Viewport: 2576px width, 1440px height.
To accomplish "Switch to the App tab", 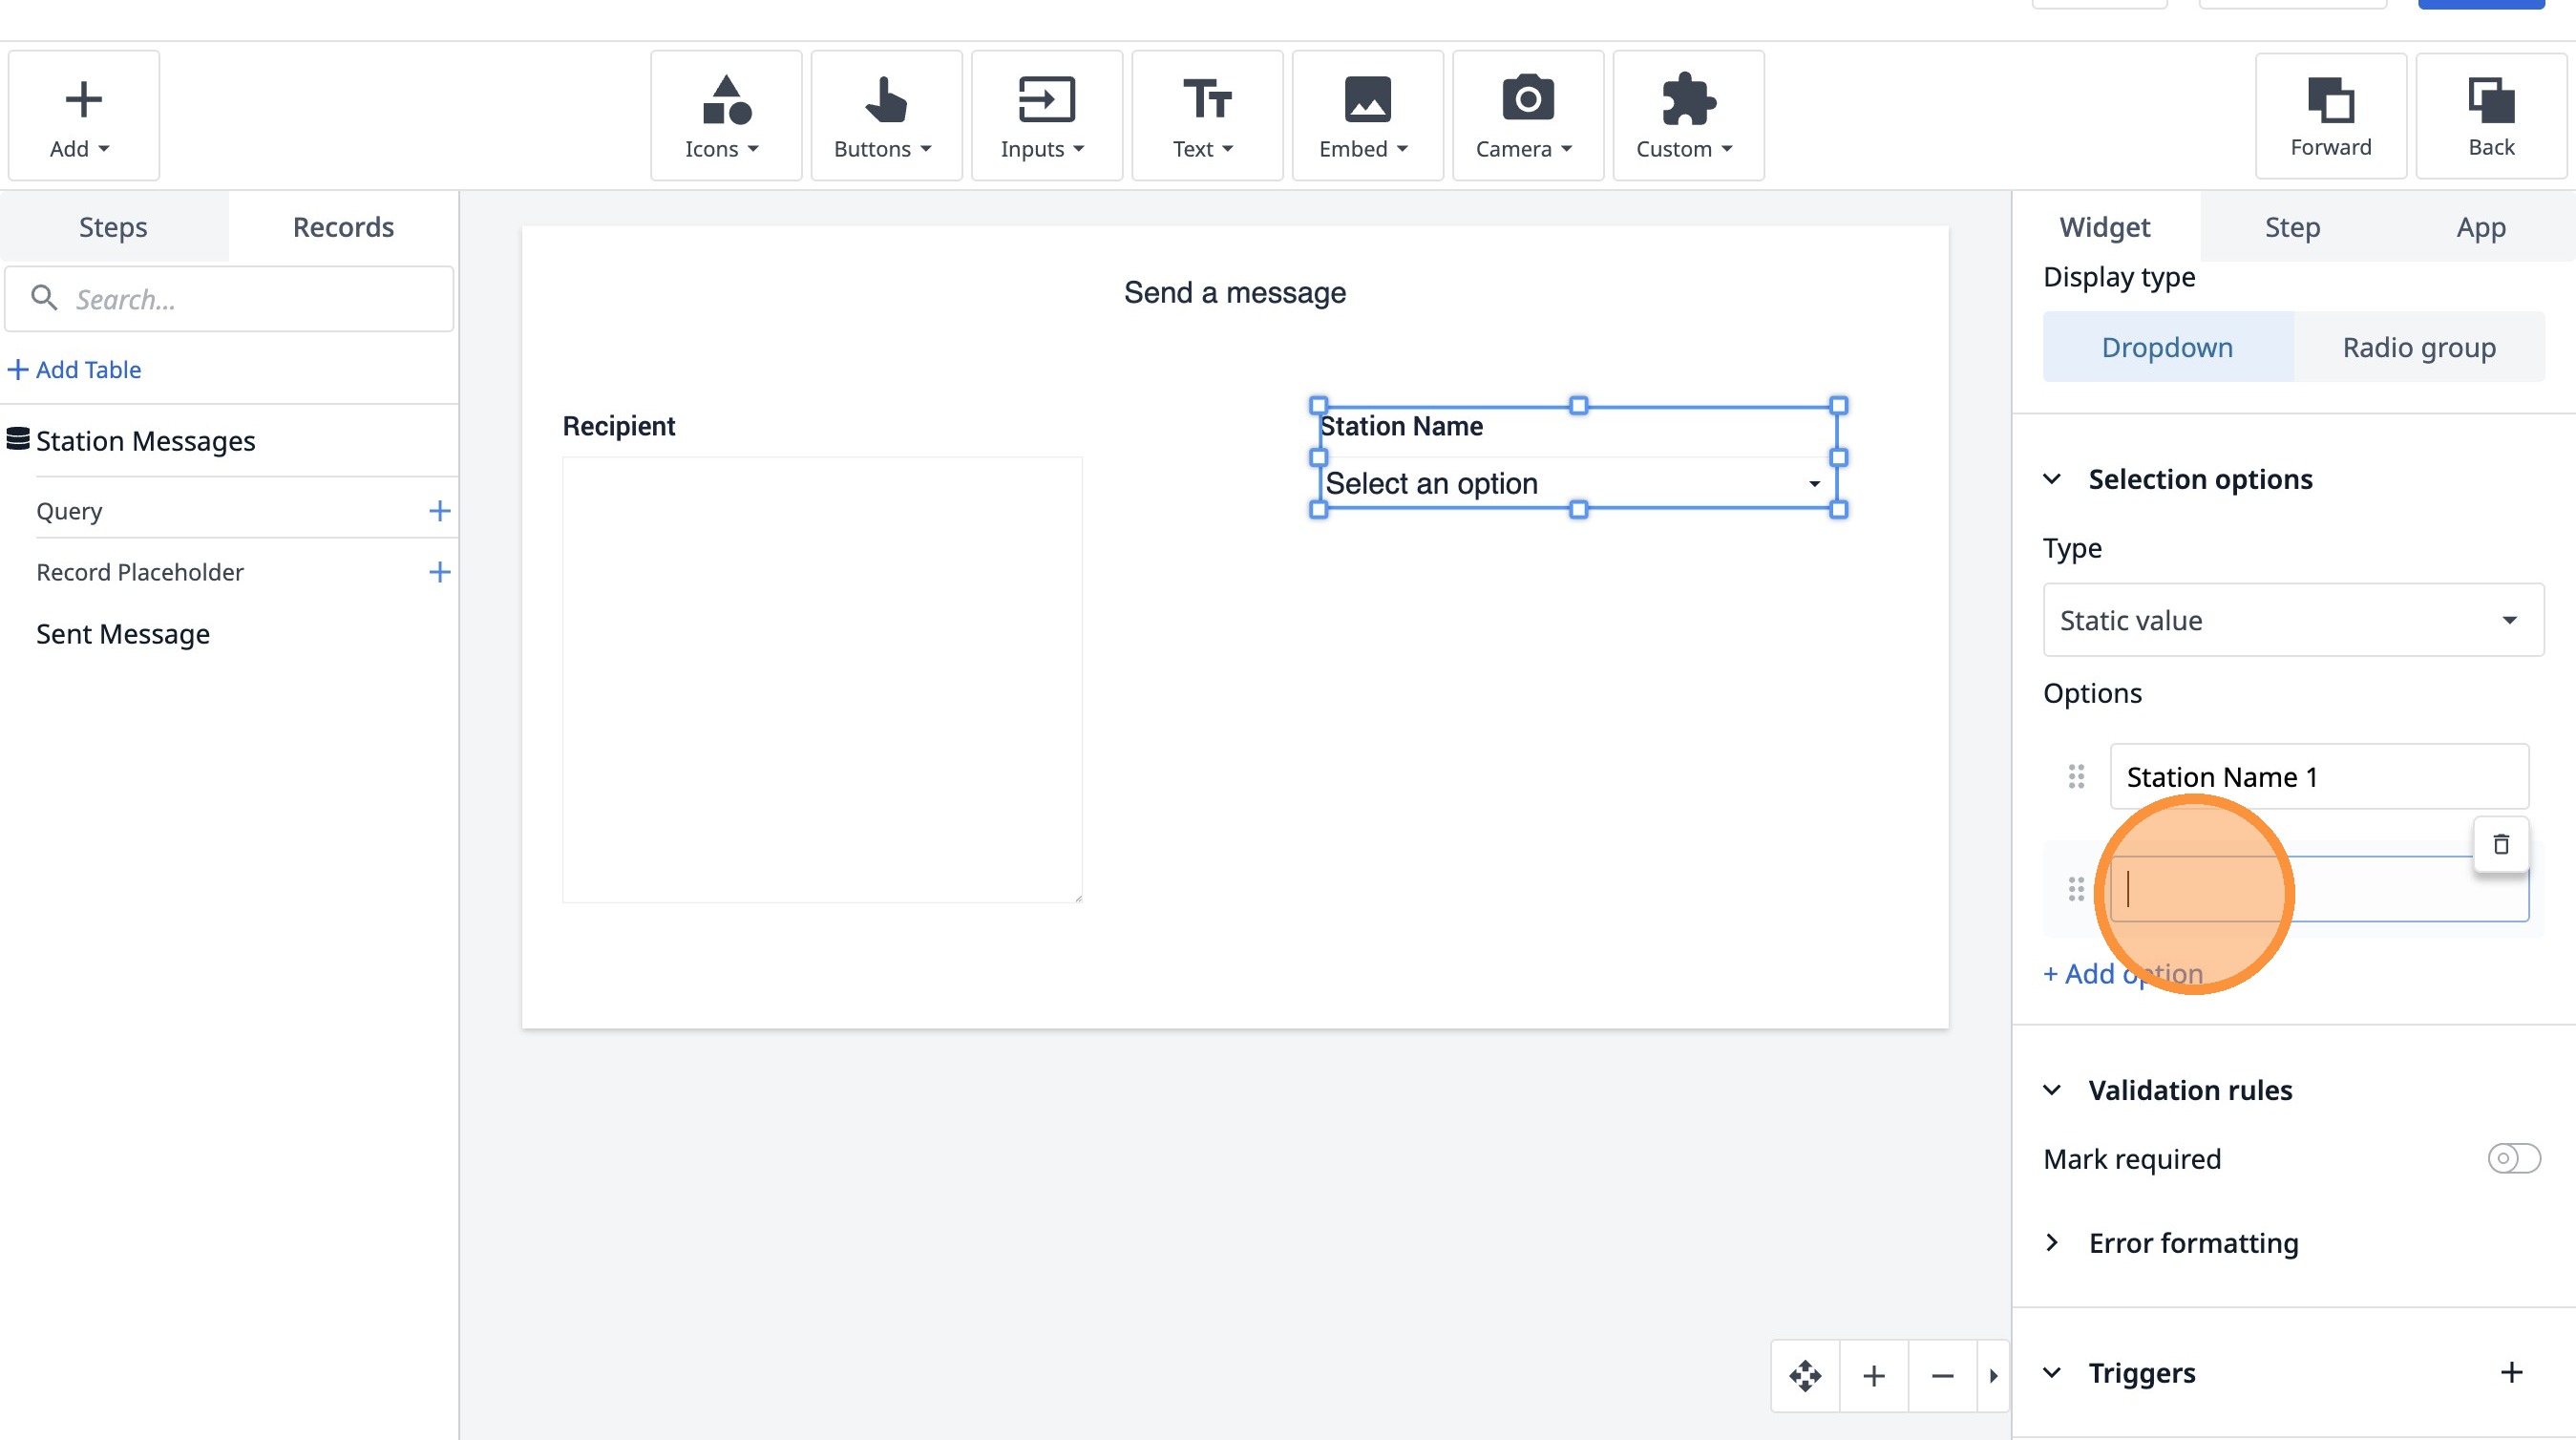I will pos(2480,227).
